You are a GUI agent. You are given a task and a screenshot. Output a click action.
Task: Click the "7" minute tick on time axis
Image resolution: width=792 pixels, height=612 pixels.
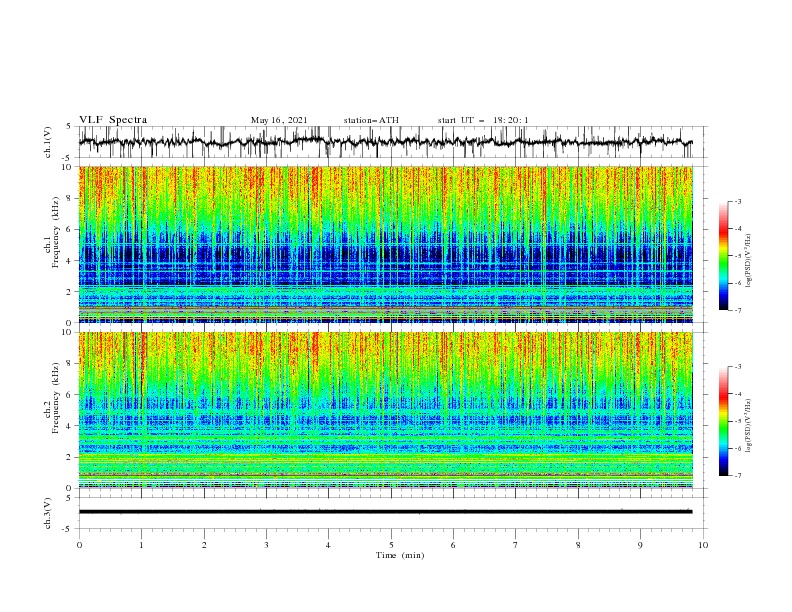tap(516, 545)
